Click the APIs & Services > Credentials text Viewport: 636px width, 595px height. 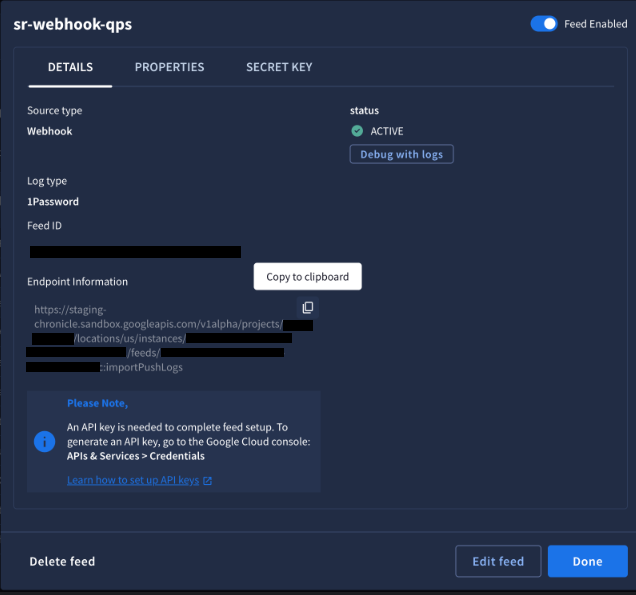coord(135,456)
